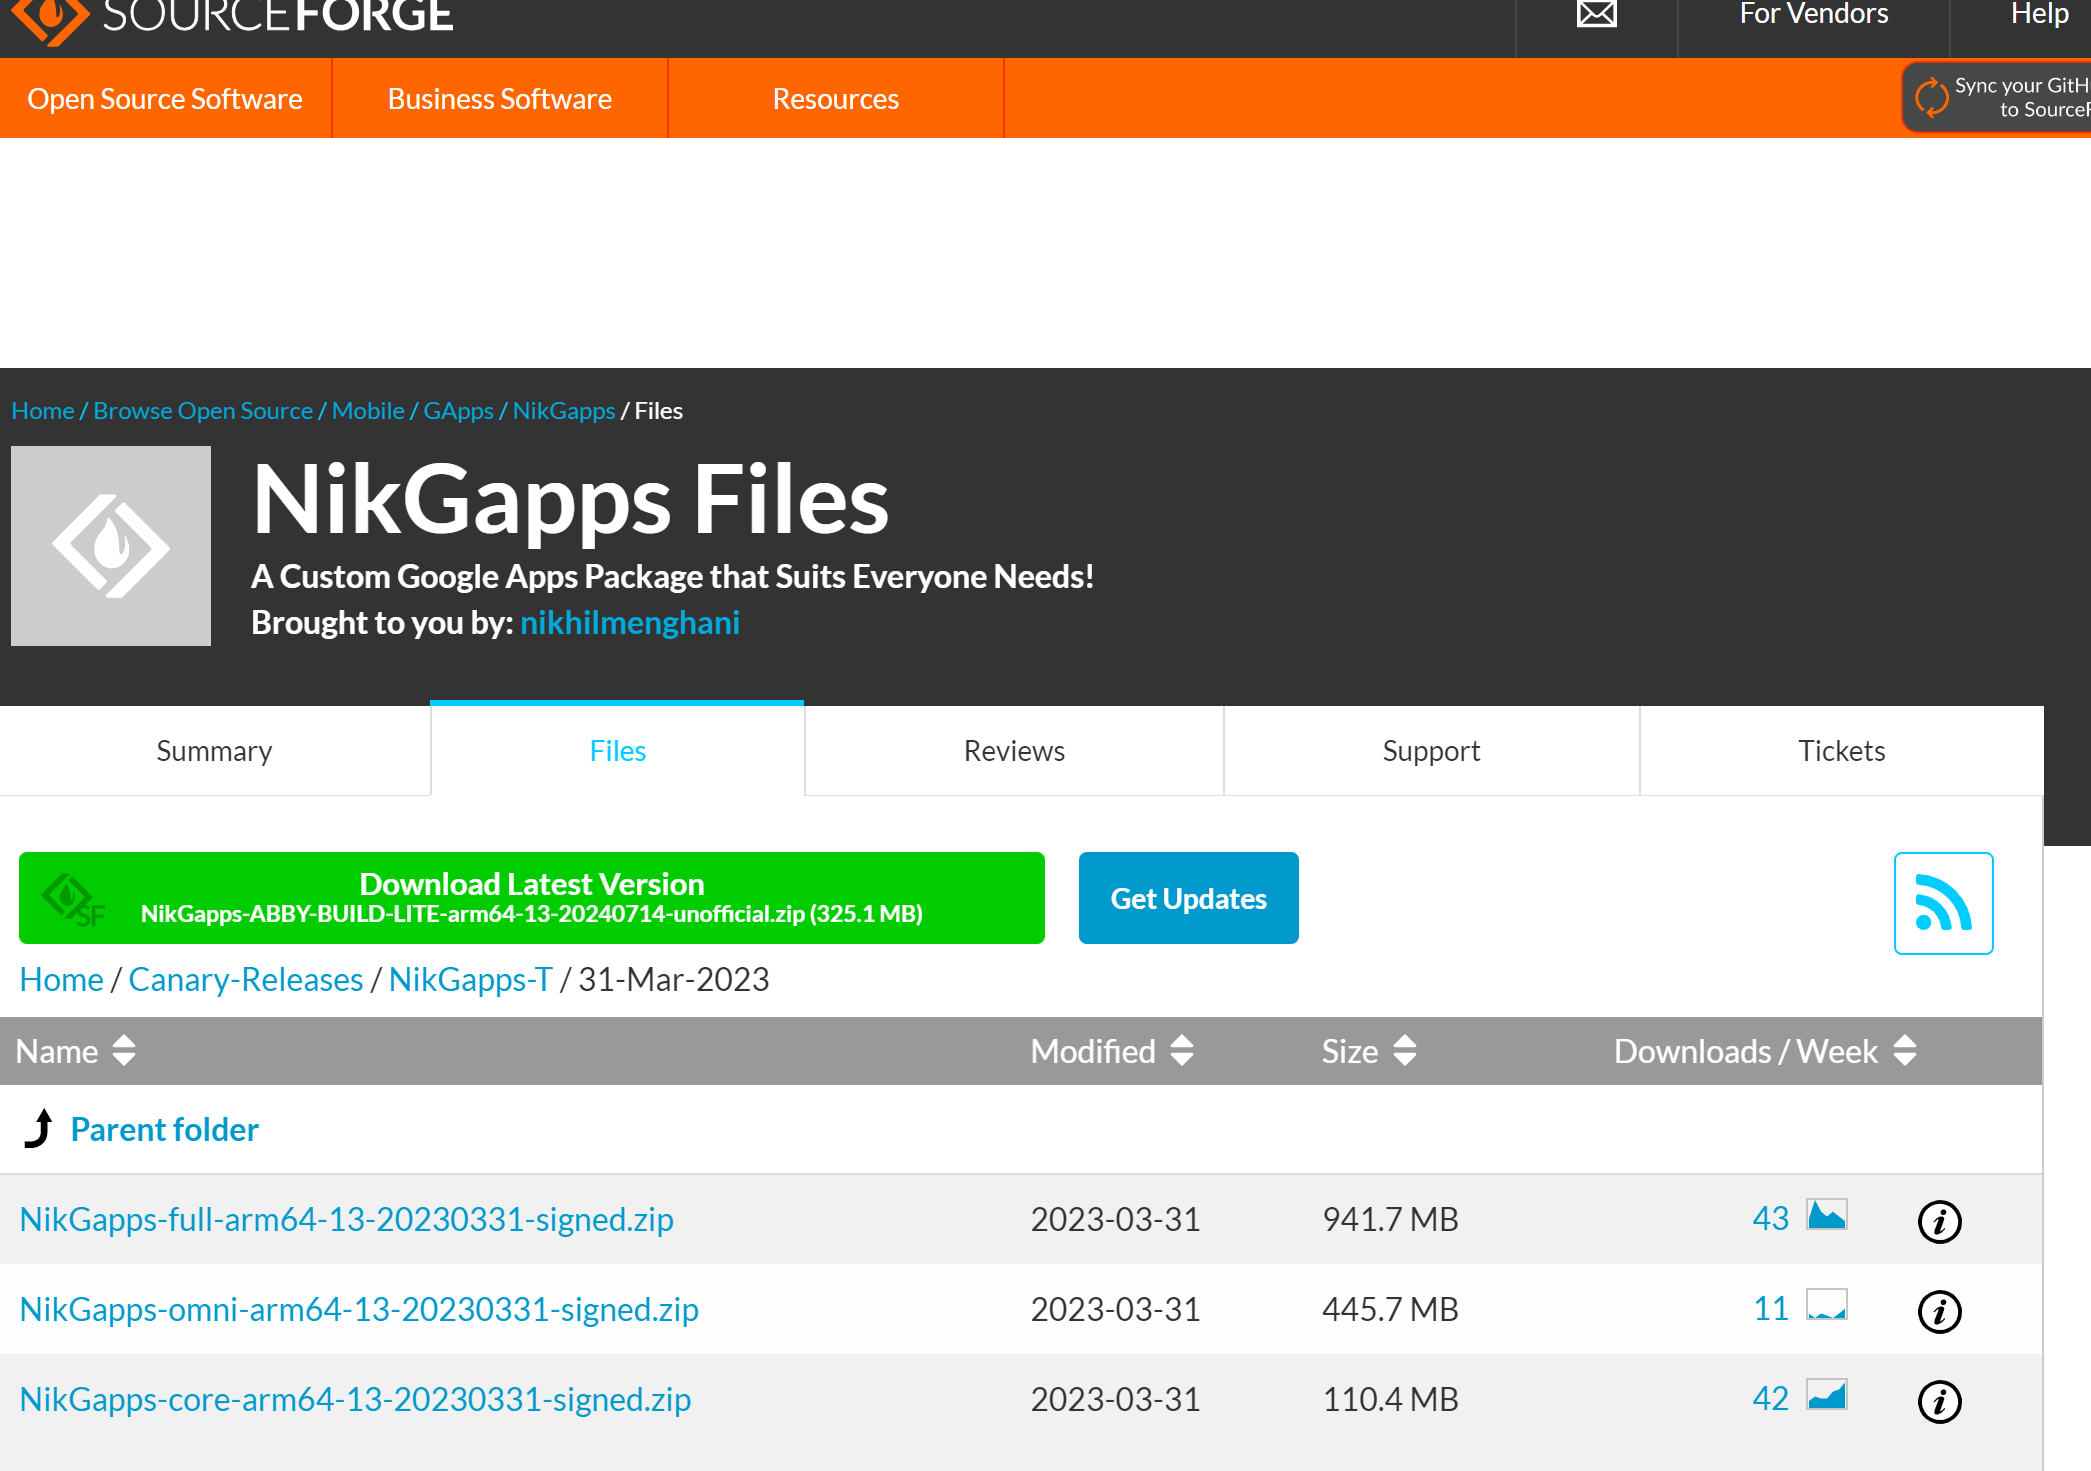Download NikGapps-full-arm64-13-20230331-signed.zip
The image size is (2091, 1471).
pyautogui.click(x=347, y=1219)
